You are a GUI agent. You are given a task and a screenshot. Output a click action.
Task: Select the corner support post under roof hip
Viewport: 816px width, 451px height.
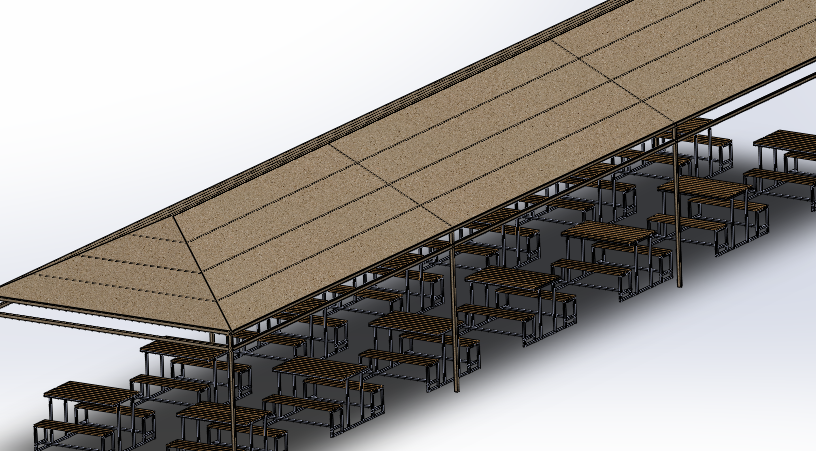232,391
